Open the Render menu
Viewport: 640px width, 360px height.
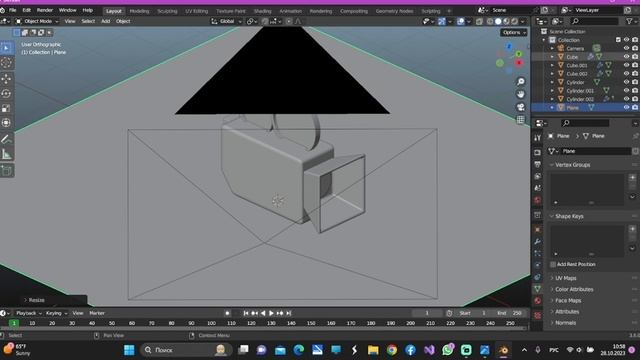pyautogui.click(x=45, y=10)
